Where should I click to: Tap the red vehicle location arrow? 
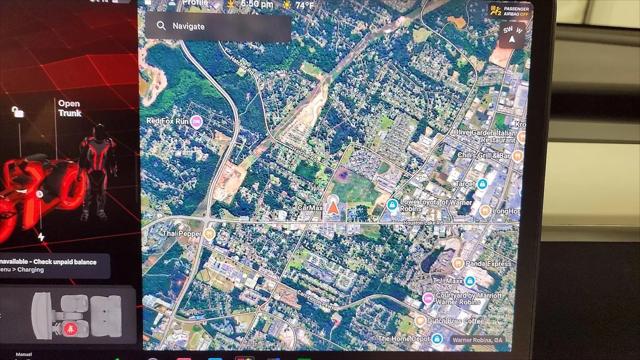pos(333,208)
